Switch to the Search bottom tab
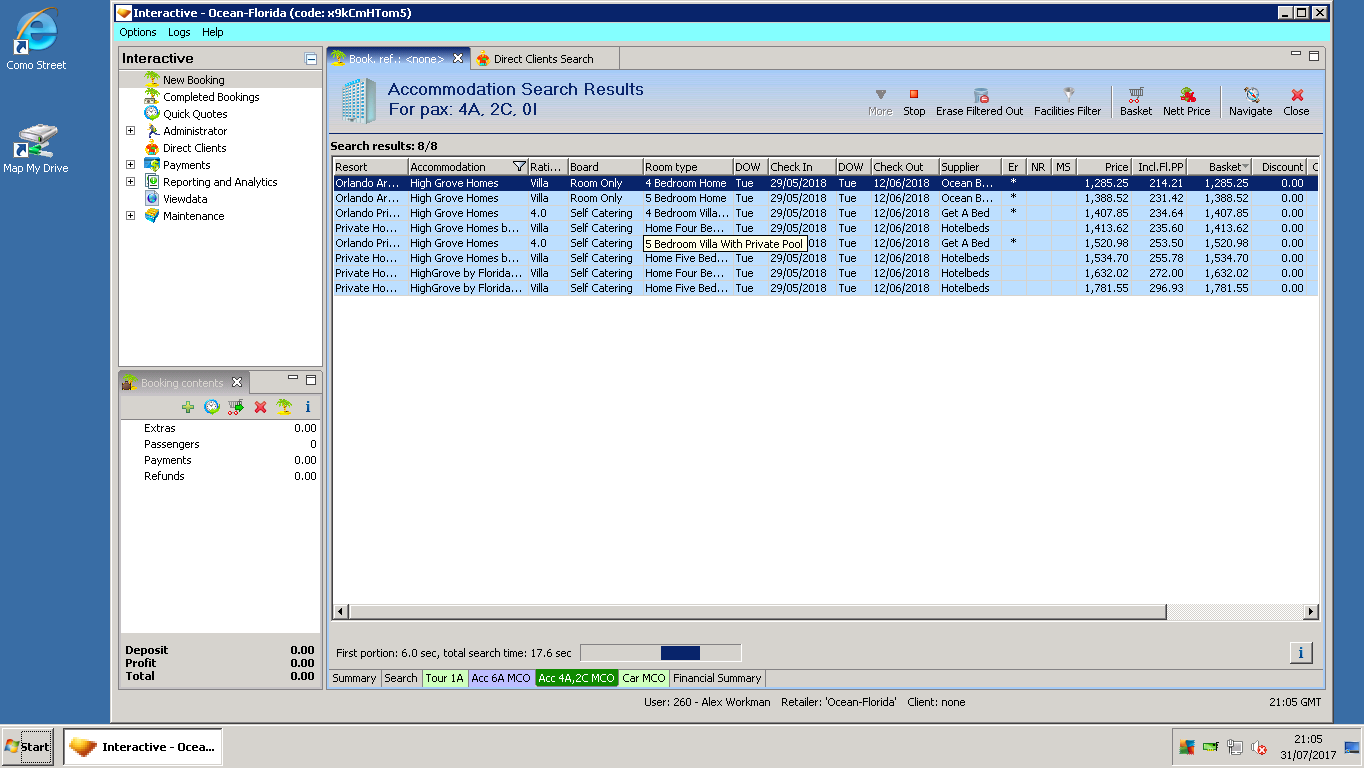Image resolution: width=1364 pixels, height=768 pixels. coord(401,678)
